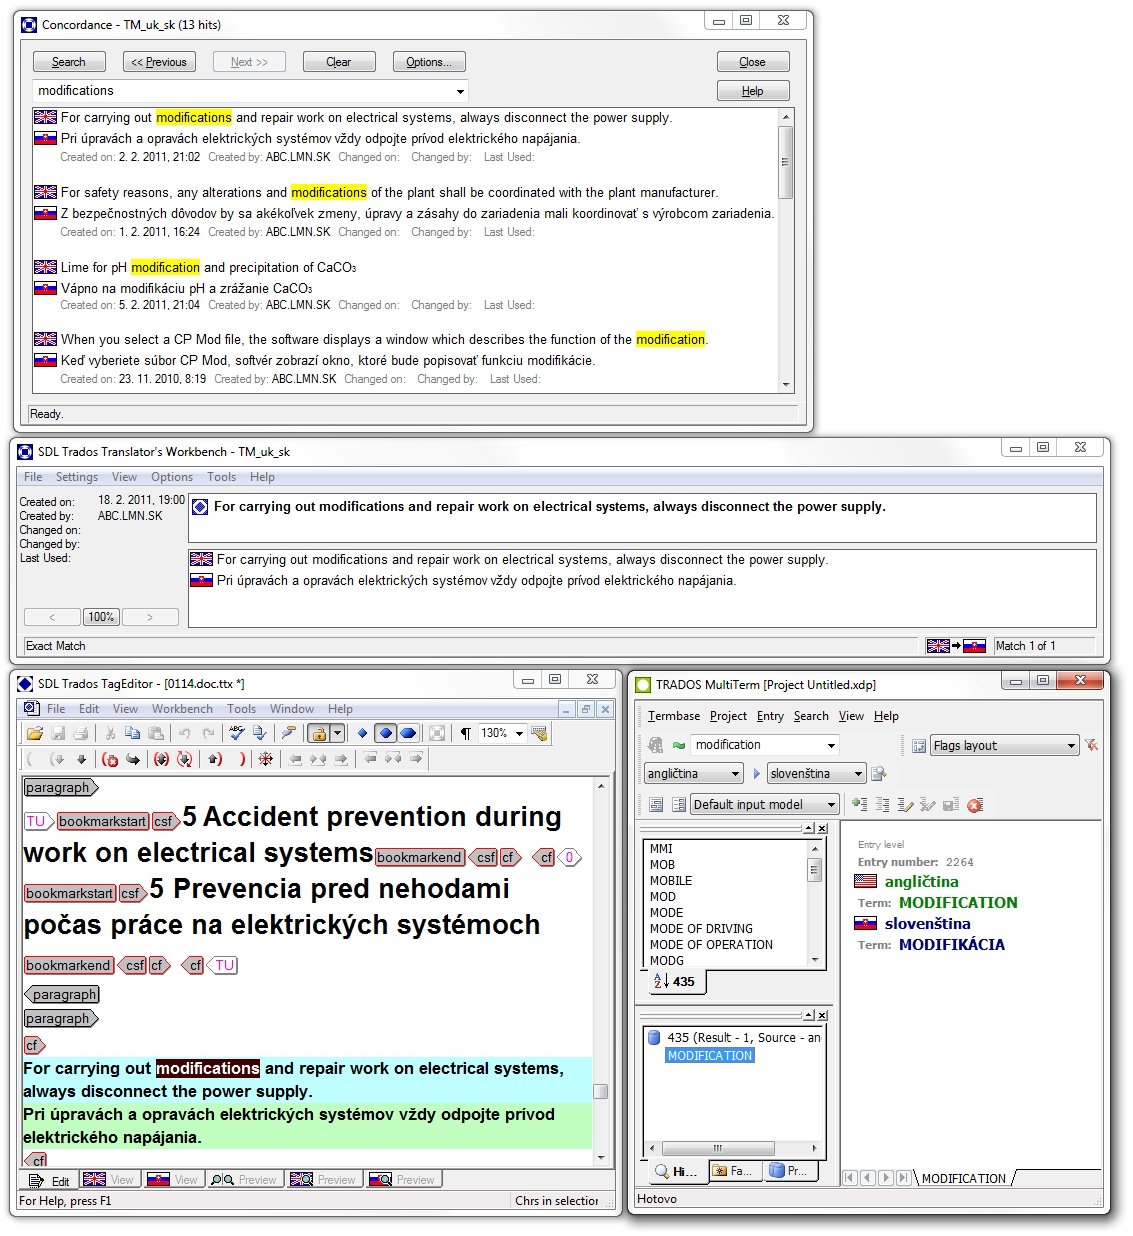
Task: Switch to the Fa... tab in MultiTerm
Action: (735, 1171)
